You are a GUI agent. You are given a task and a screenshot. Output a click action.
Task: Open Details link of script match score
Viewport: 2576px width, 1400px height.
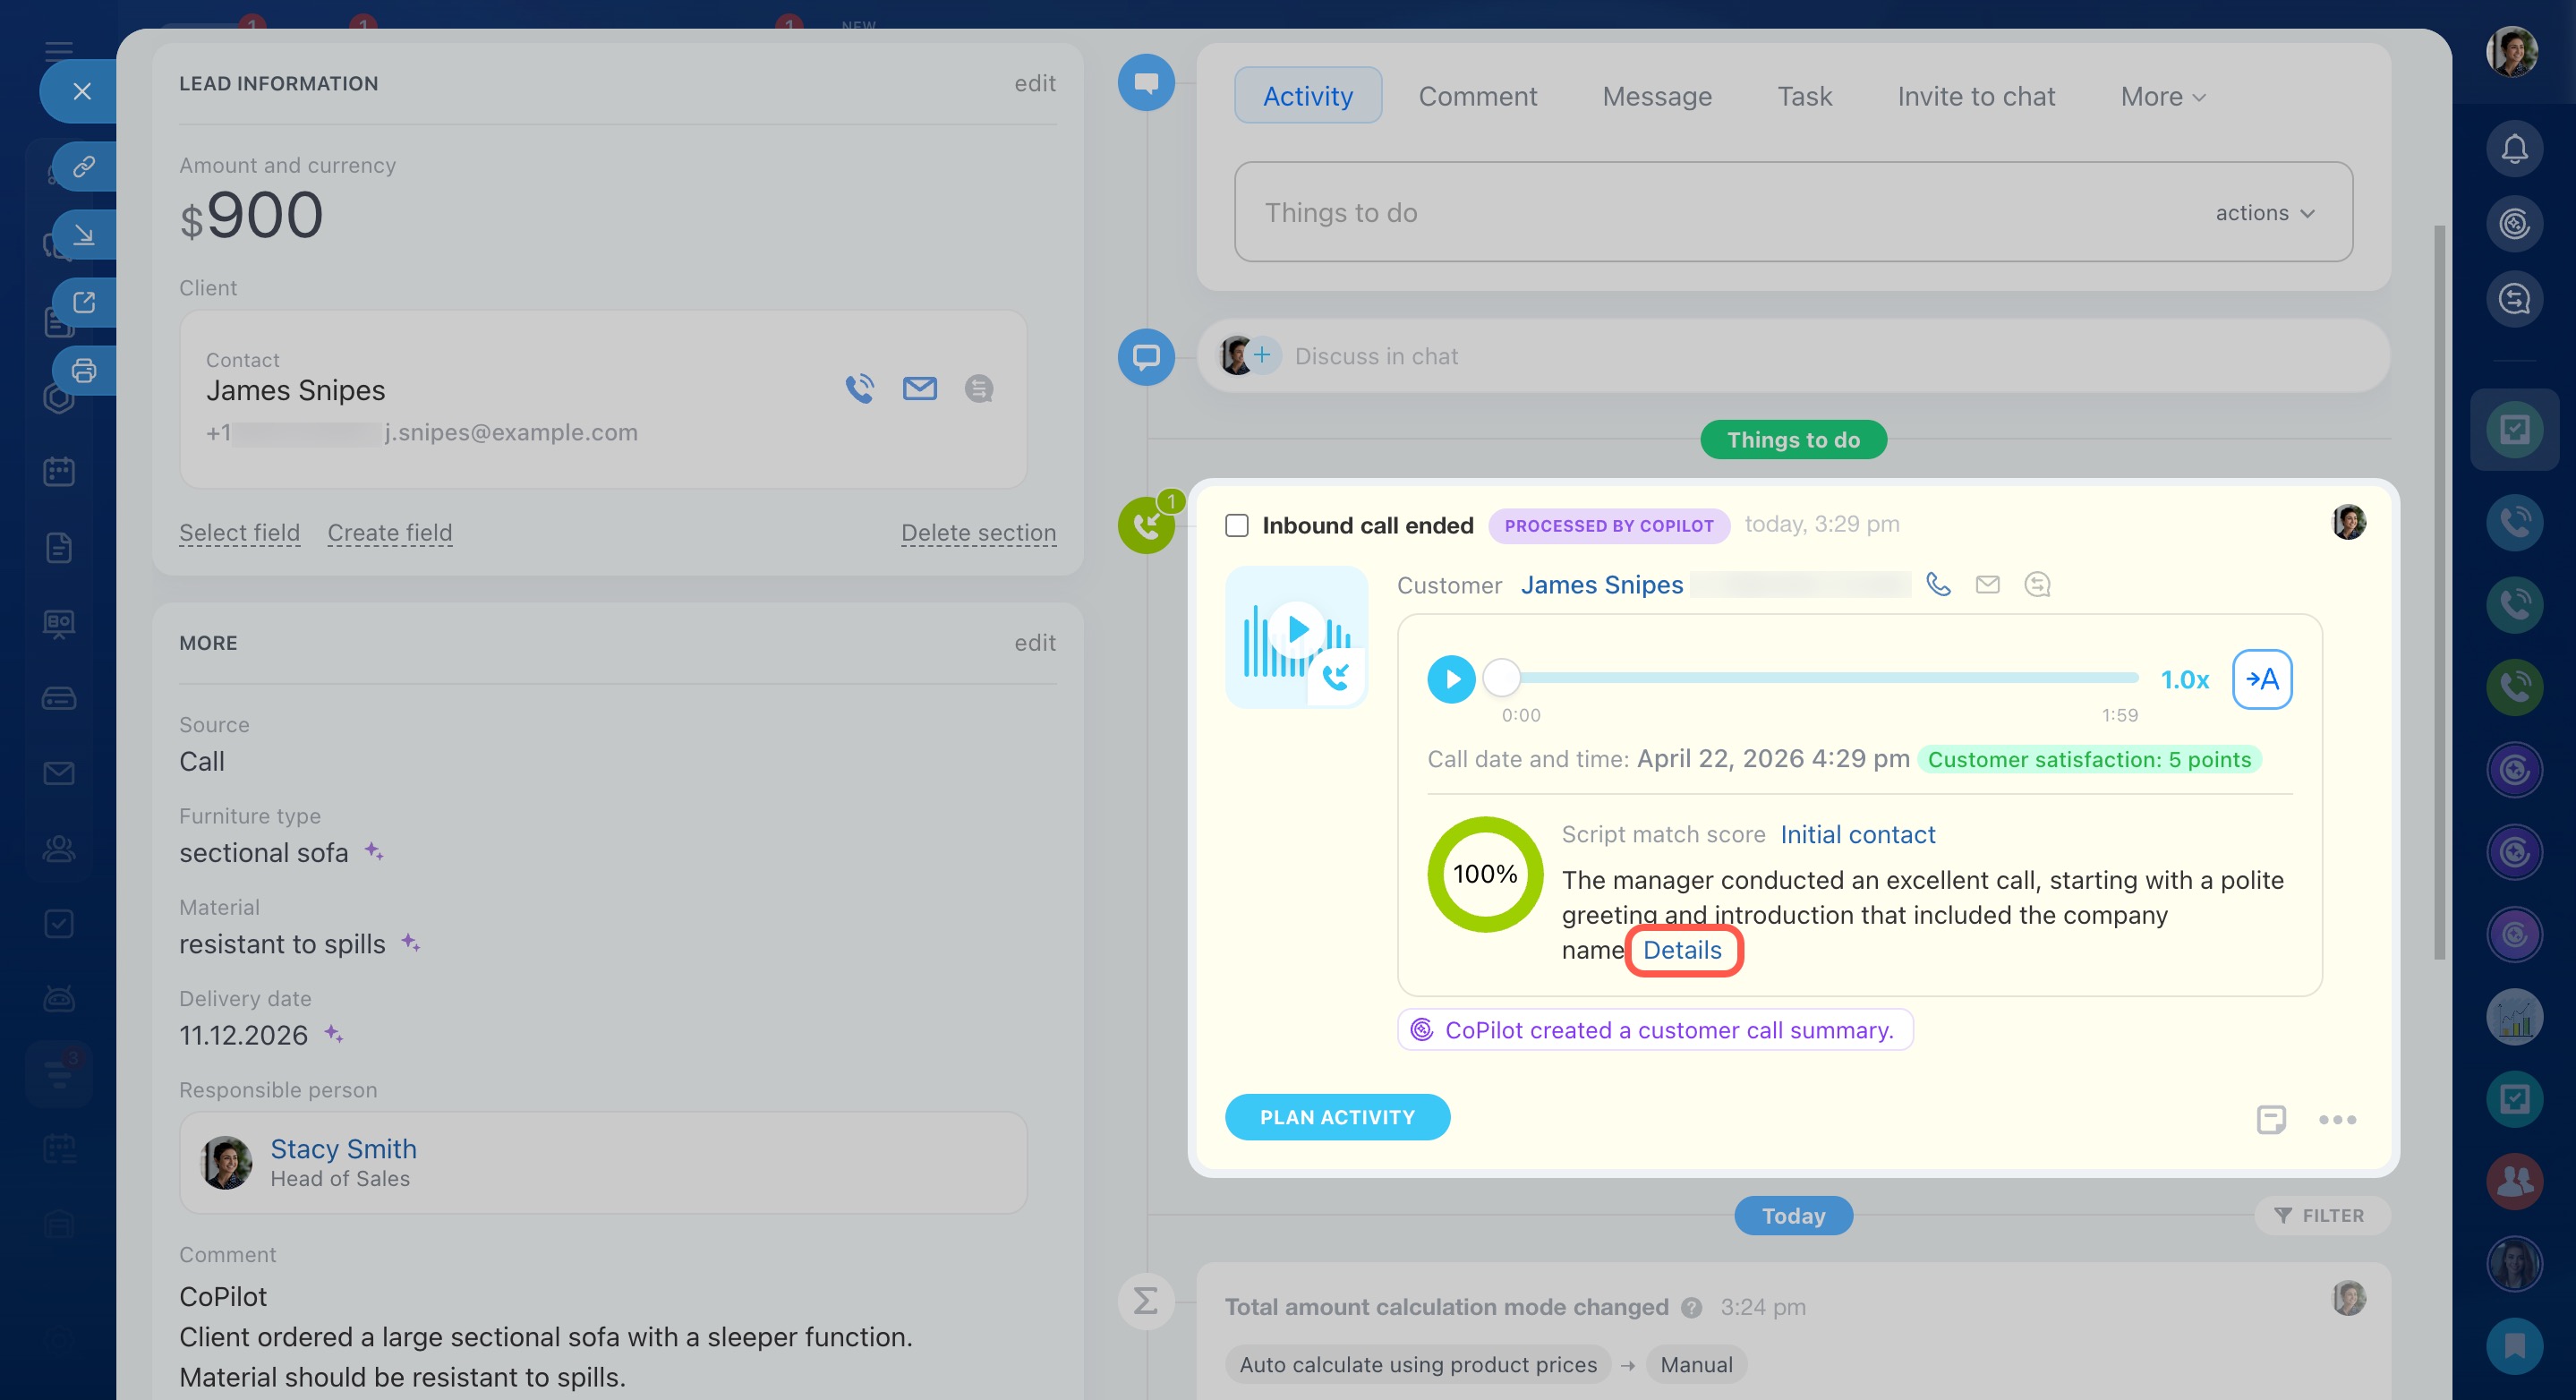point(1682,950)
